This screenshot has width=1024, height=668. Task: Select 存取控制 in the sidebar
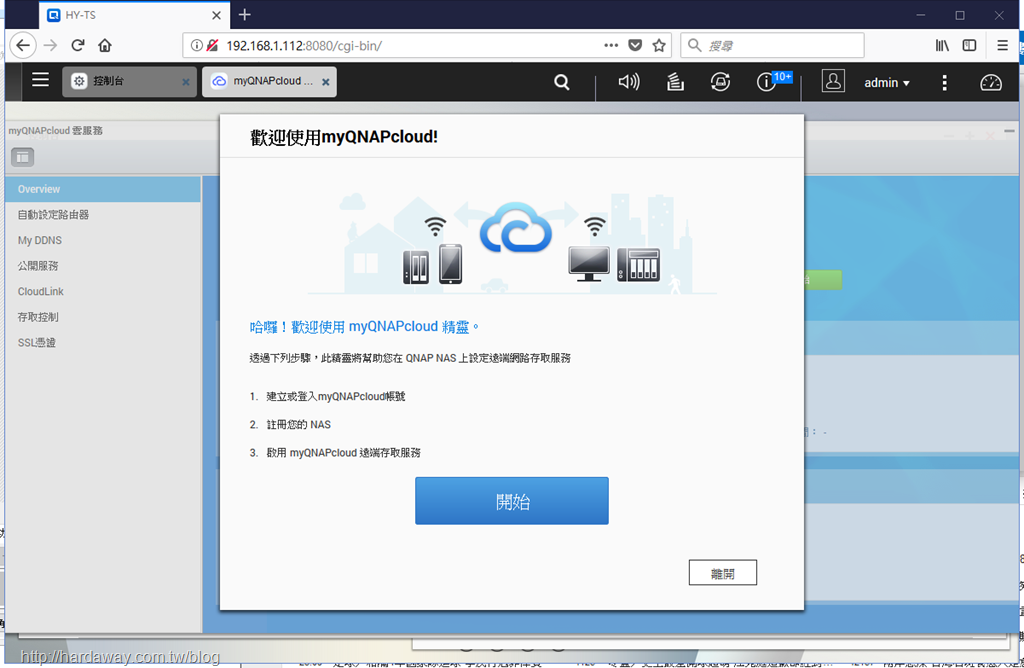tap(103, 317)
